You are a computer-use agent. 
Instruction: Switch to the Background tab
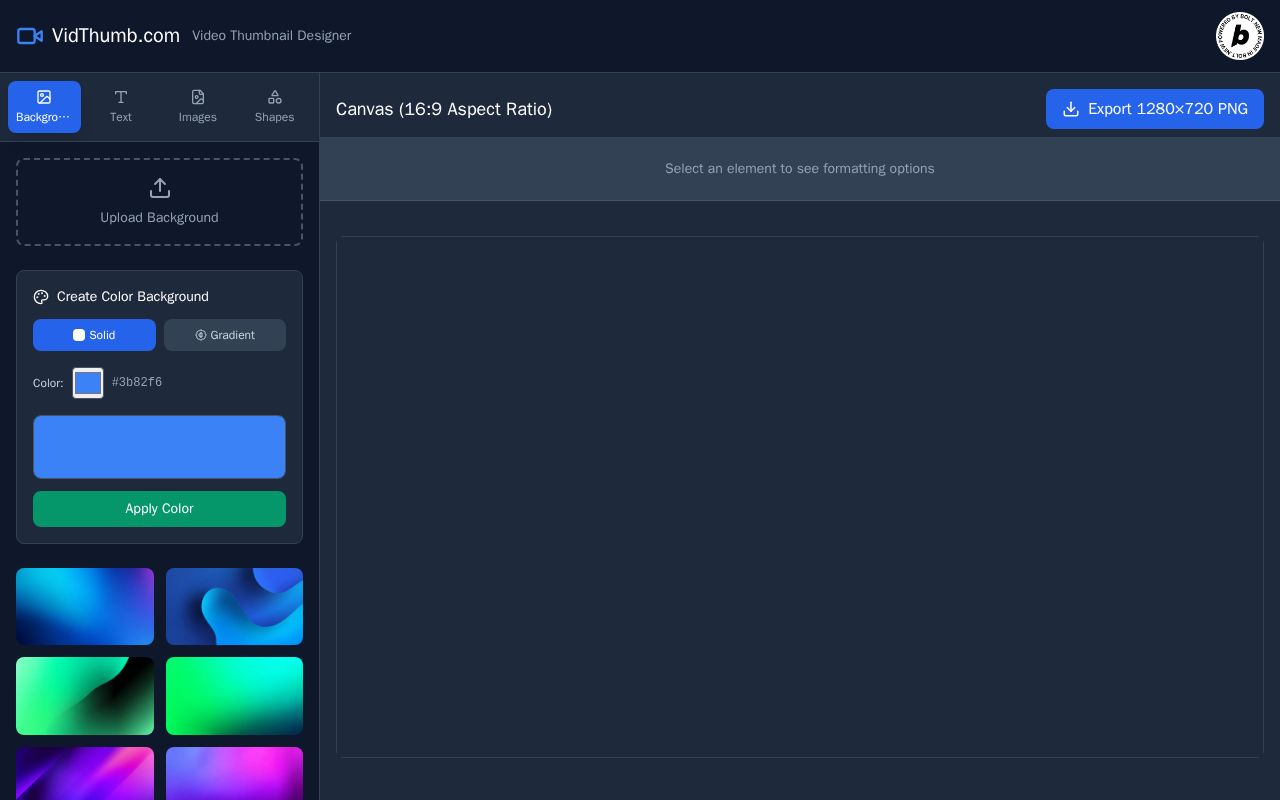tap(44, 107)
